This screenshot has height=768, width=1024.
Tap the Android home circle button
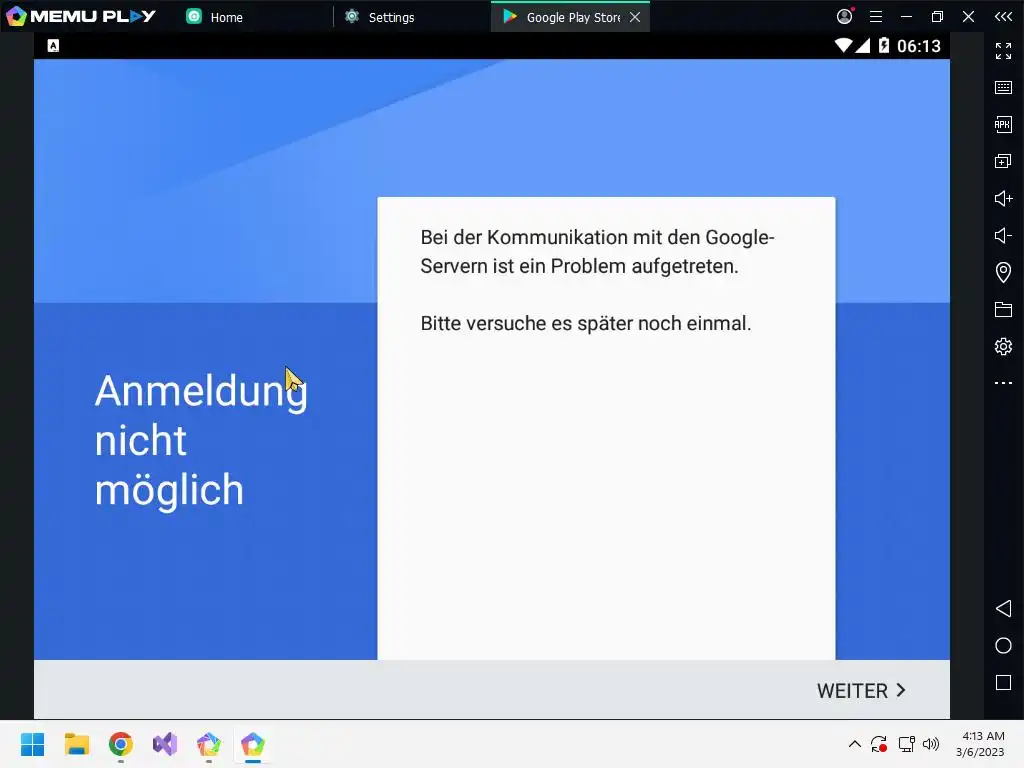click(x=1003, y=646)
